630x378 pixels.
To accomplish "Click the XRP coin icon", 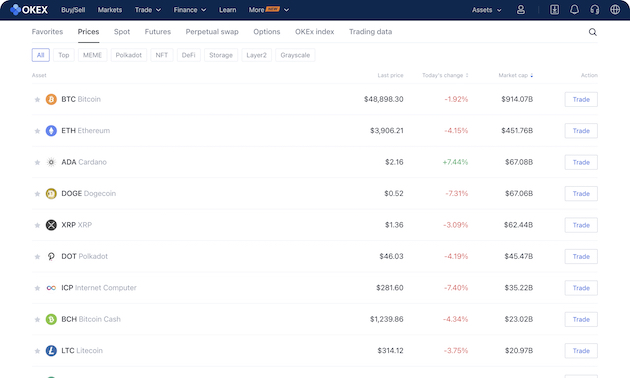I will pyautogui.click(x=51, y=225).
